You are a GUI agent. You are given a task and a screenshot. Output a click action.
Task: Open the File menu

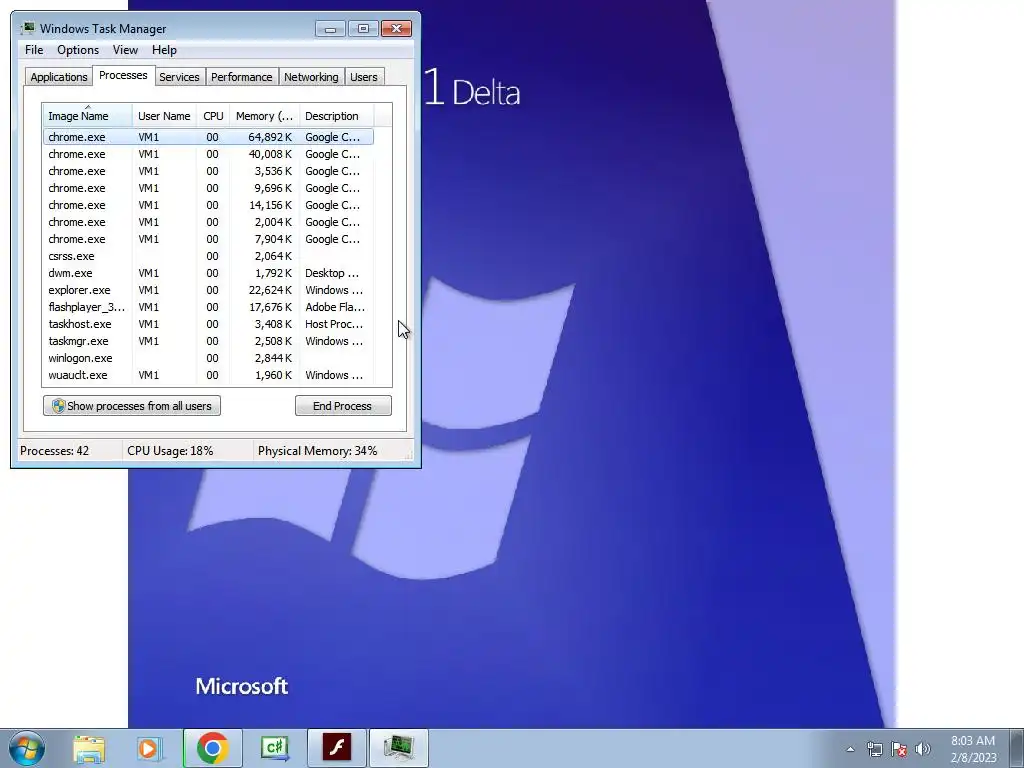click(34, 50)
